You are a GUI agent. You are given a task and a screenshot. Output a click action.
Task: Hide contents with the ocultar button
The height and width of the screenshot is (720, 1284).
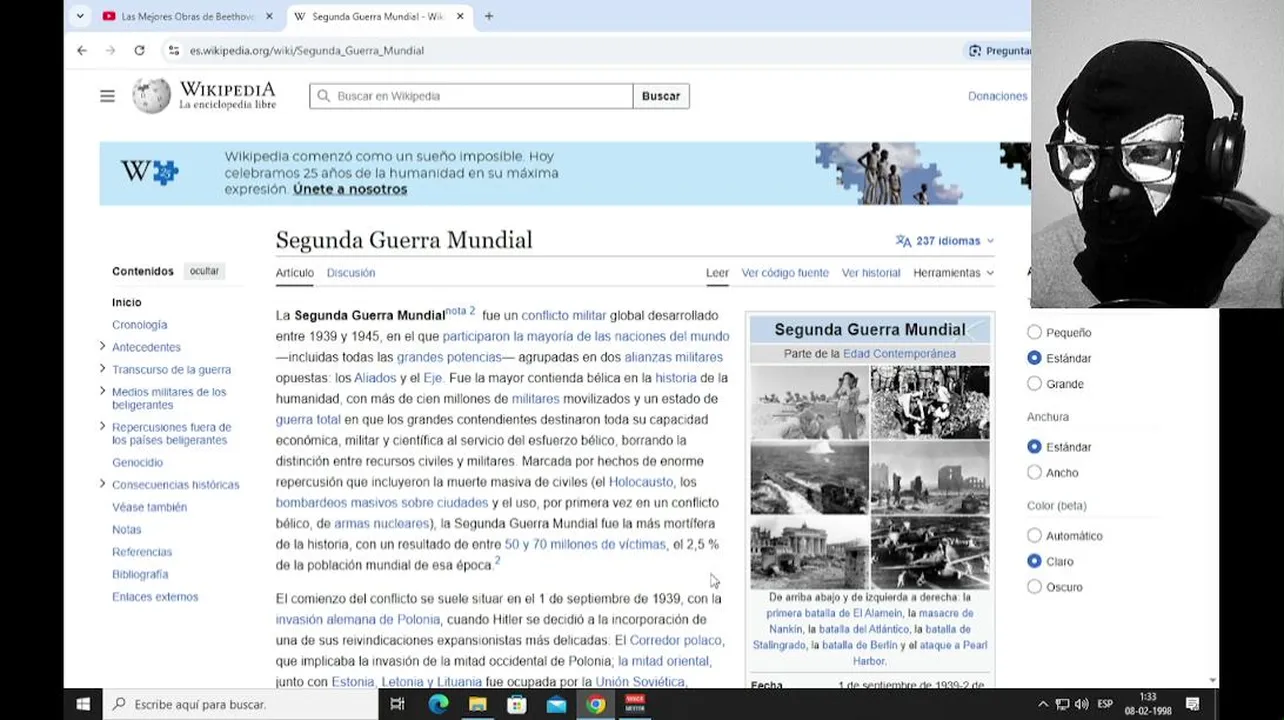pos(204,271)
